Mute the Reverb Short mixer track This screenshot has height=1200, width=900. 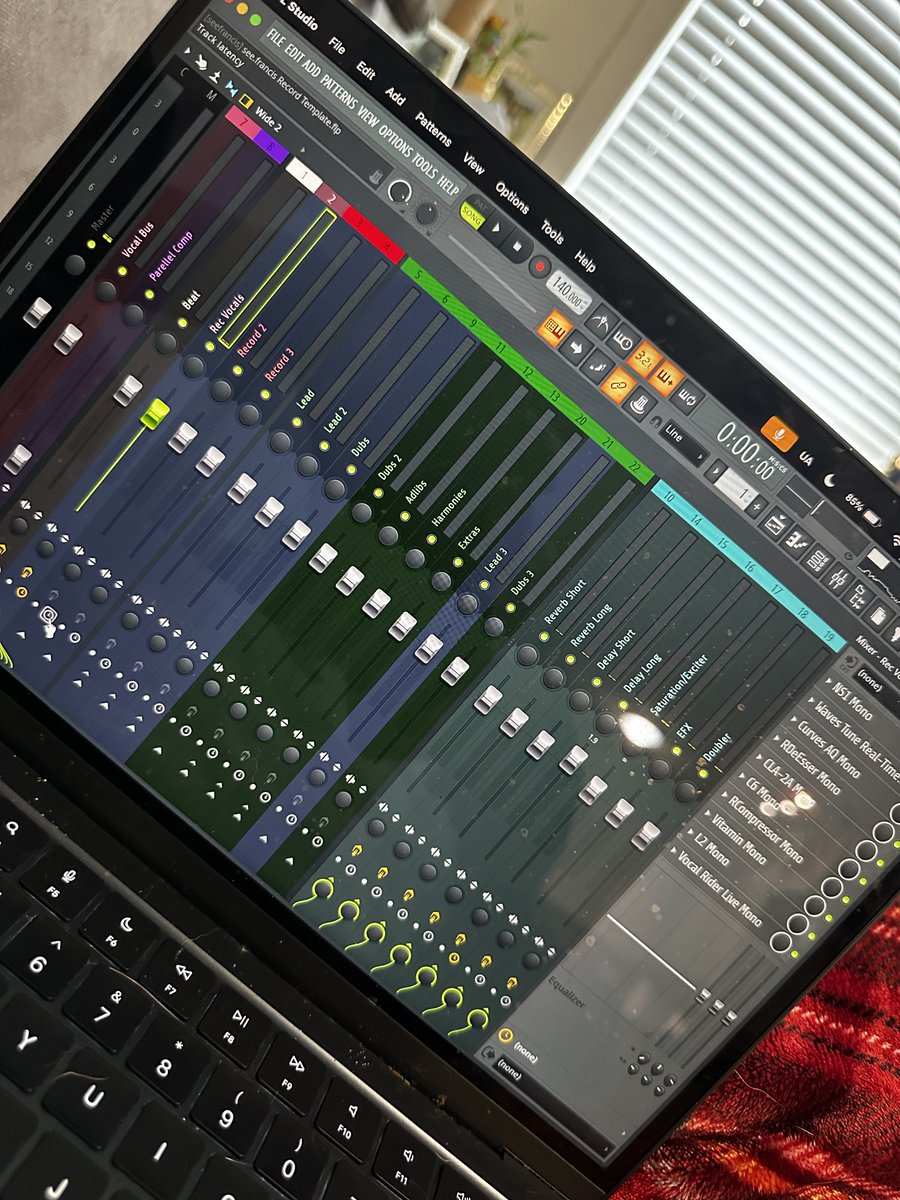pyautogui.click(x=545, y=635)
